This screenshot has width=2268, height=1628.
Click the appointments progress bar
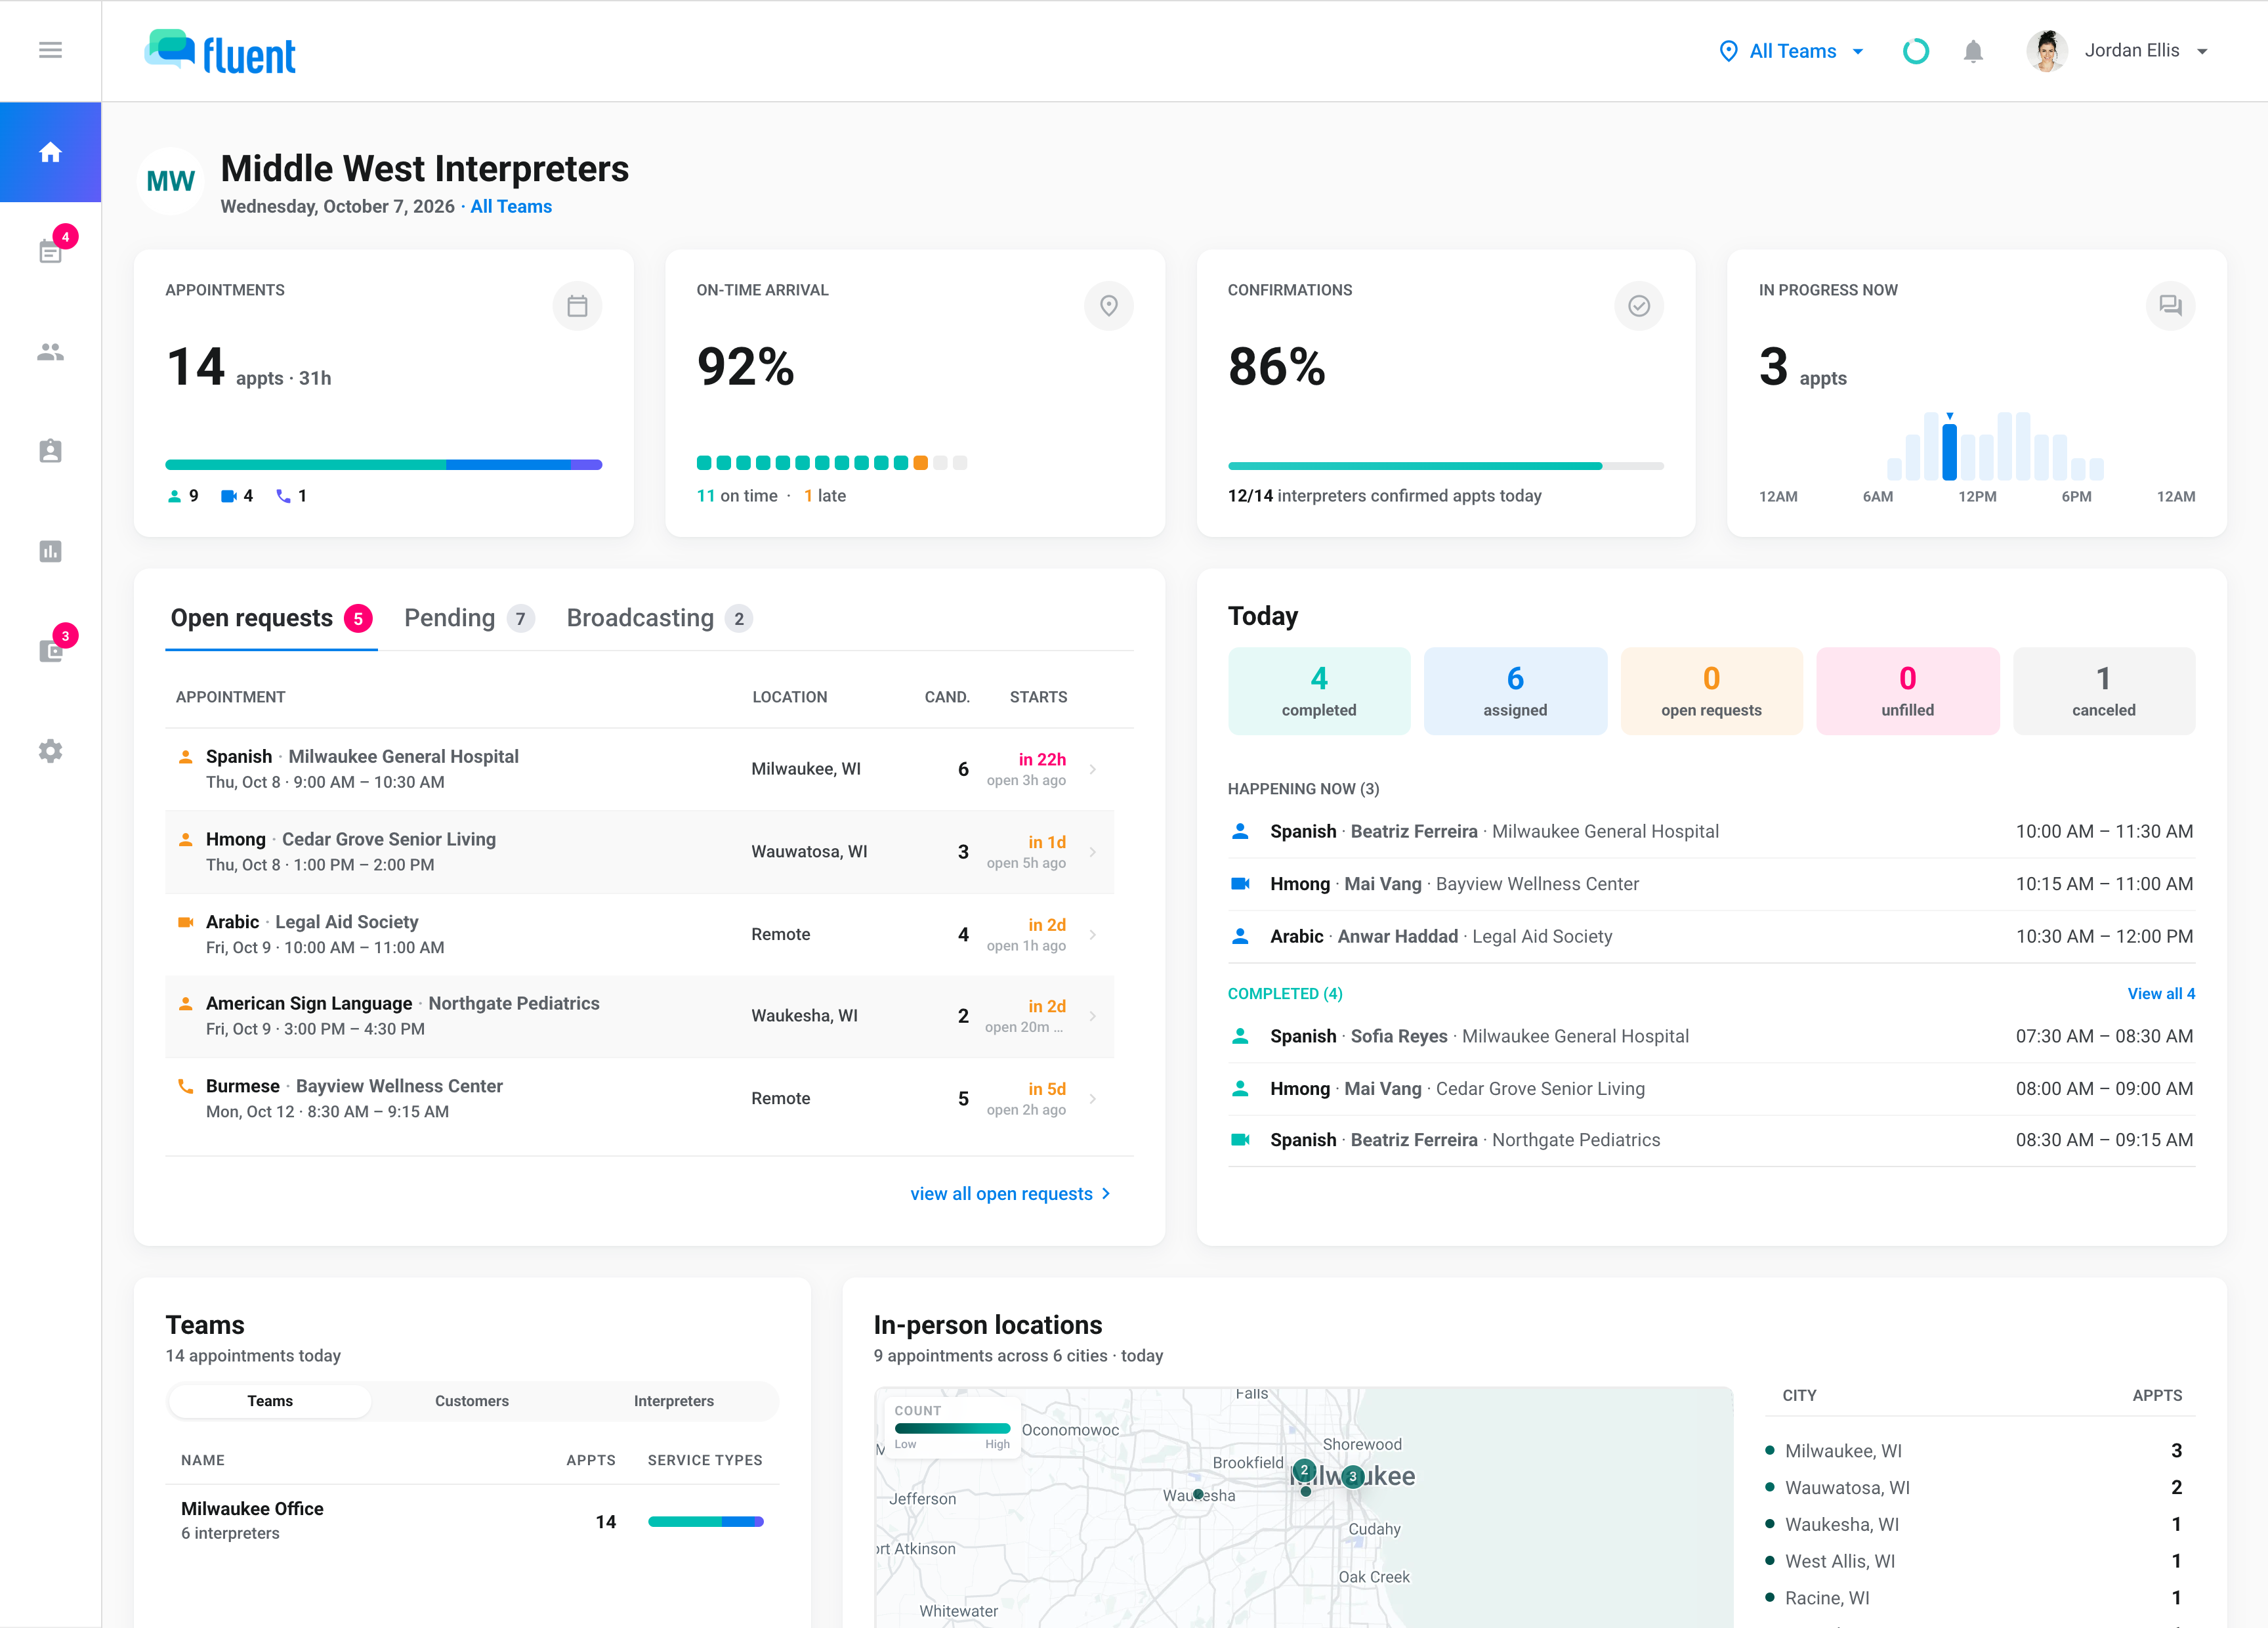(x=383, y=464)
